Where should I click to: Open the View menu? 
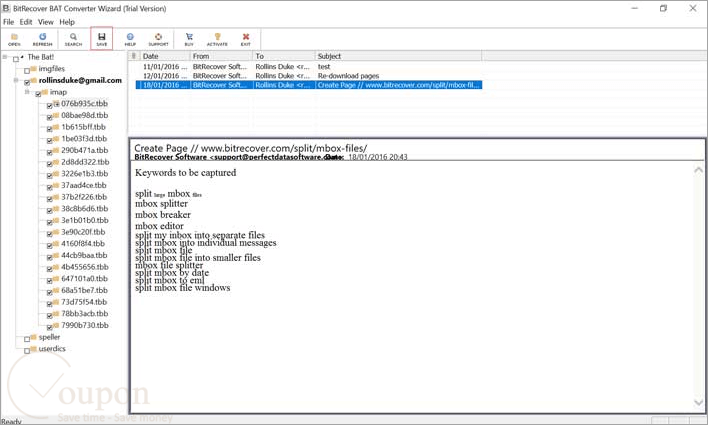[46, 22]
